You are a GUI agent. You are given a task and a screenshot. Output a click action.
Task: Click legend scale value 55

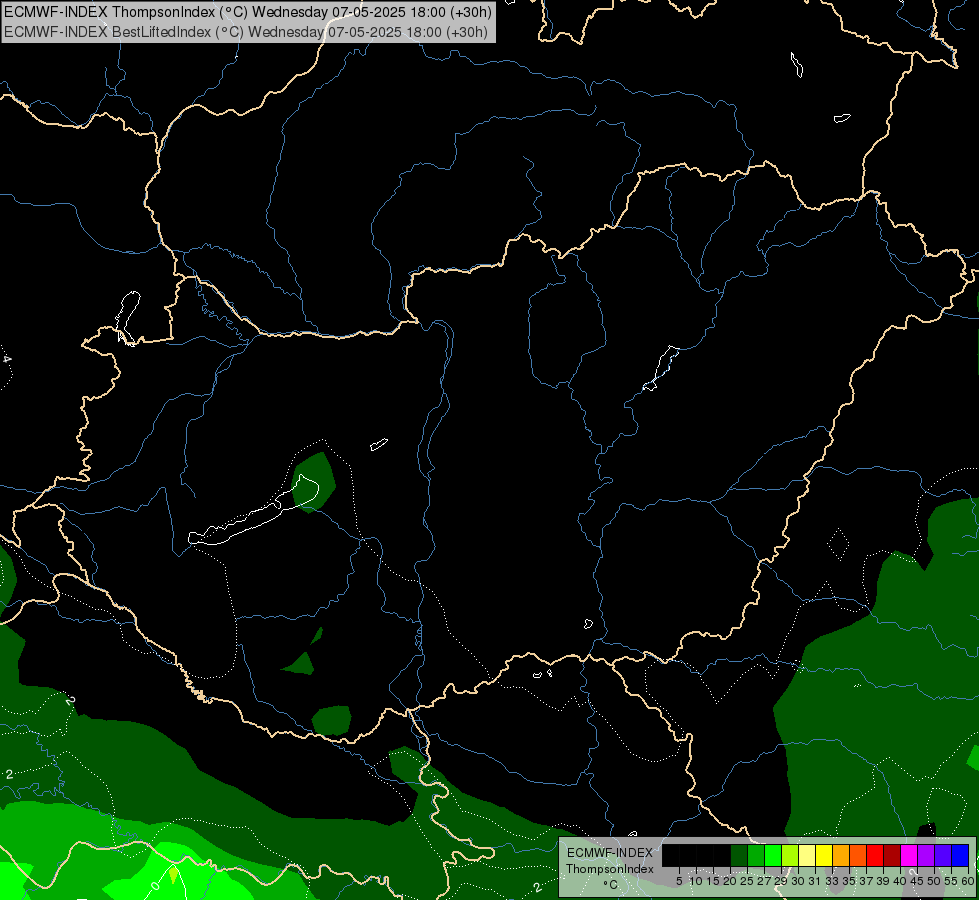point(951,881)
